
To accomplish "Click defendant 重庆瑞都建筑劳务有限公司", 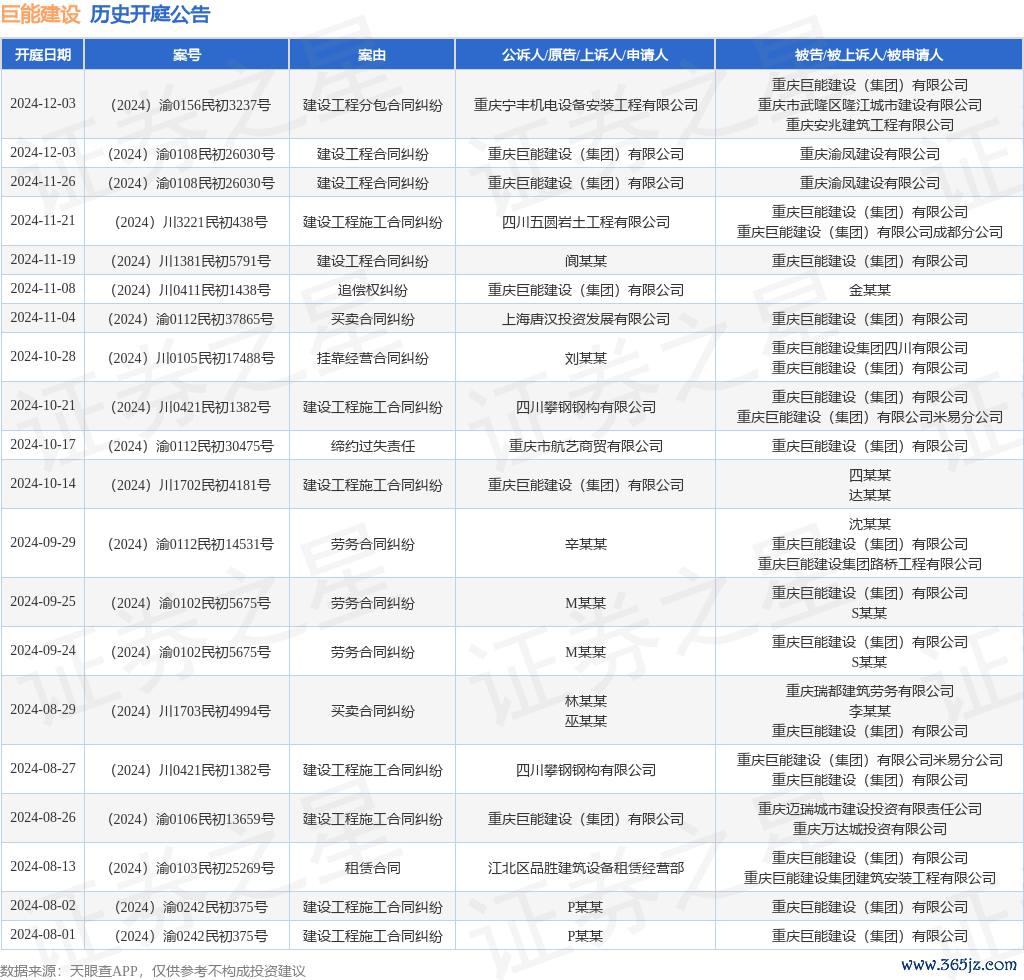I will [x=870, y=691].
